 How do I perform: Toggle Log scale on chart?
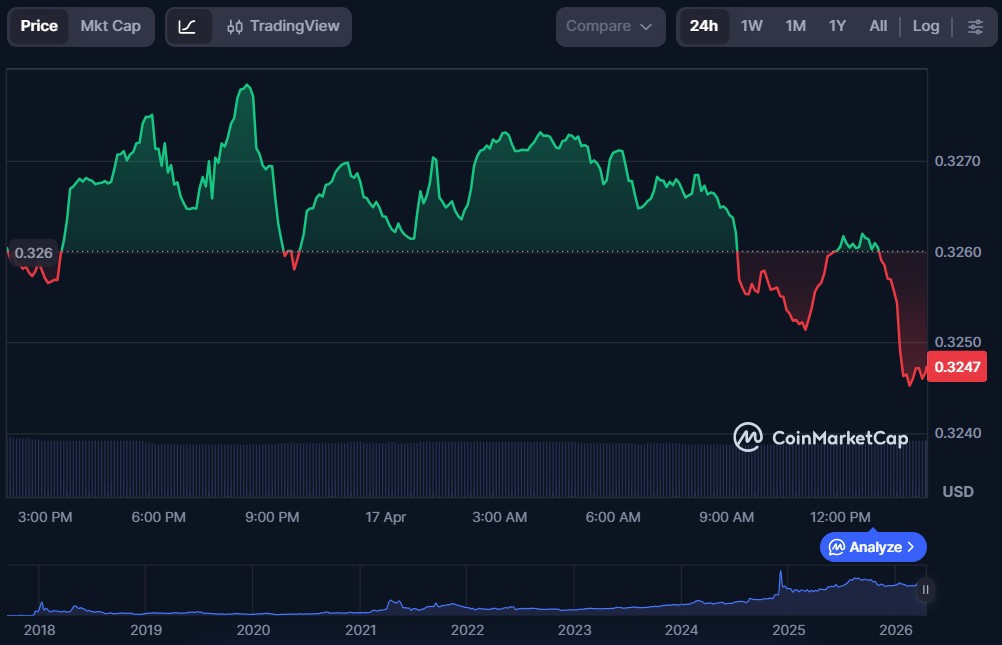pyautogui.click(x=925, y=27)
